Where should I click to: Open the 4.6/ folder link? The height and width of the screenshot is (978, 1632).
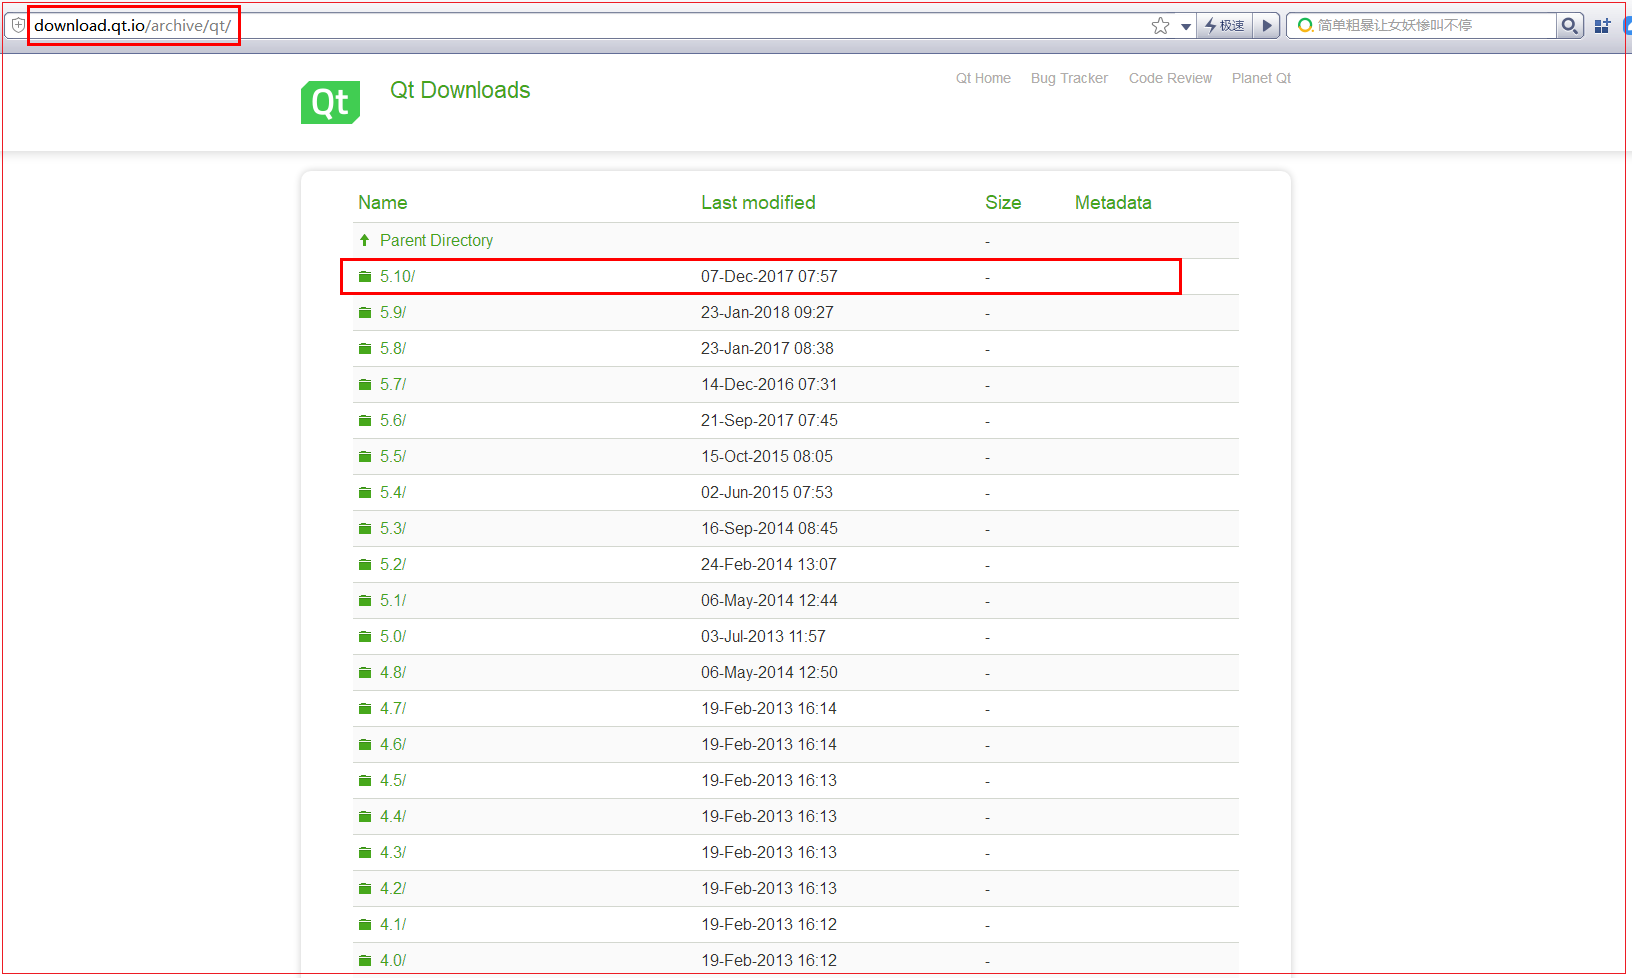(393, 745)
